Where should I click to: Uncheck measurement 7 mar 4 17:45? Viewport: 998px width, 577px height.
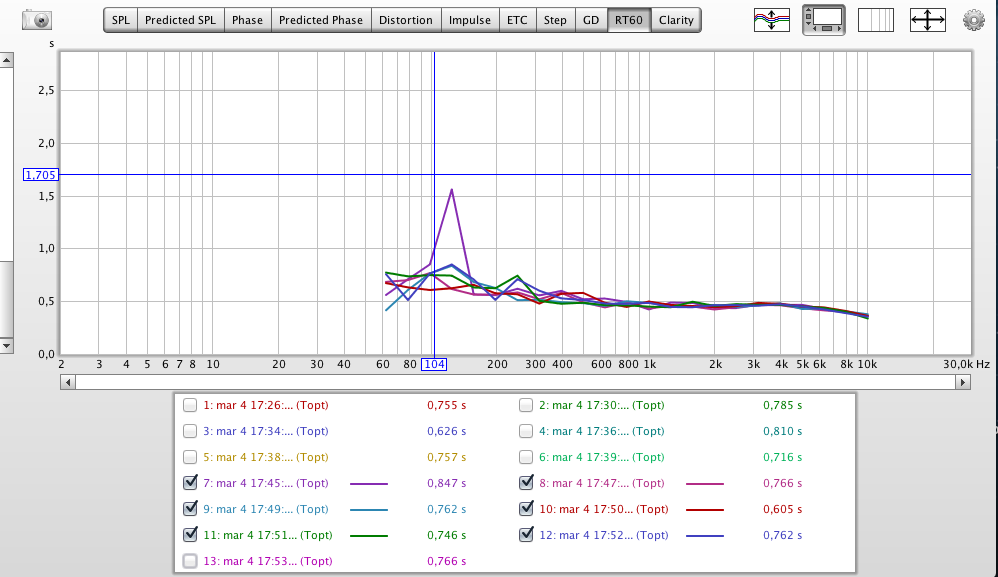tap(190, 483)
